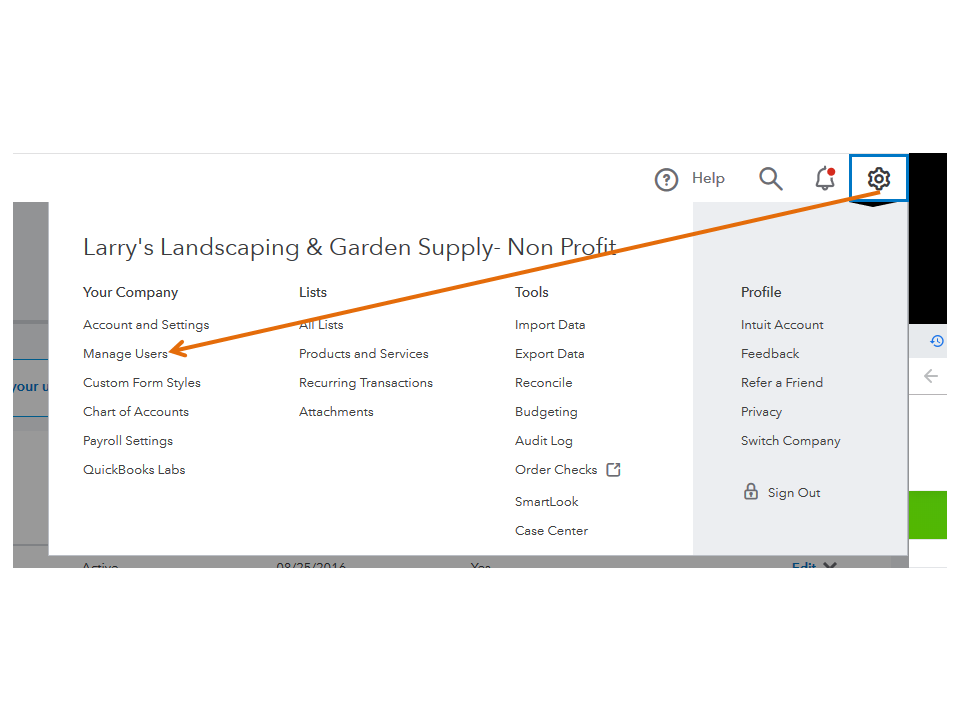
Task: Click the Your Company column heading
Action: [x=130, y=293]
